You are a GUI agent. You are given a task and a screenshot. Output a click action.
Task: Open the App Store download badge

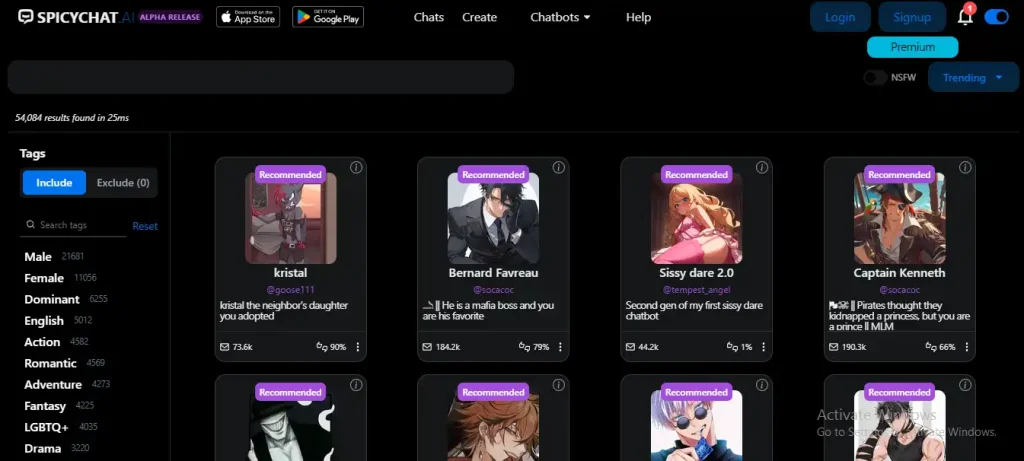click(248, 17)
